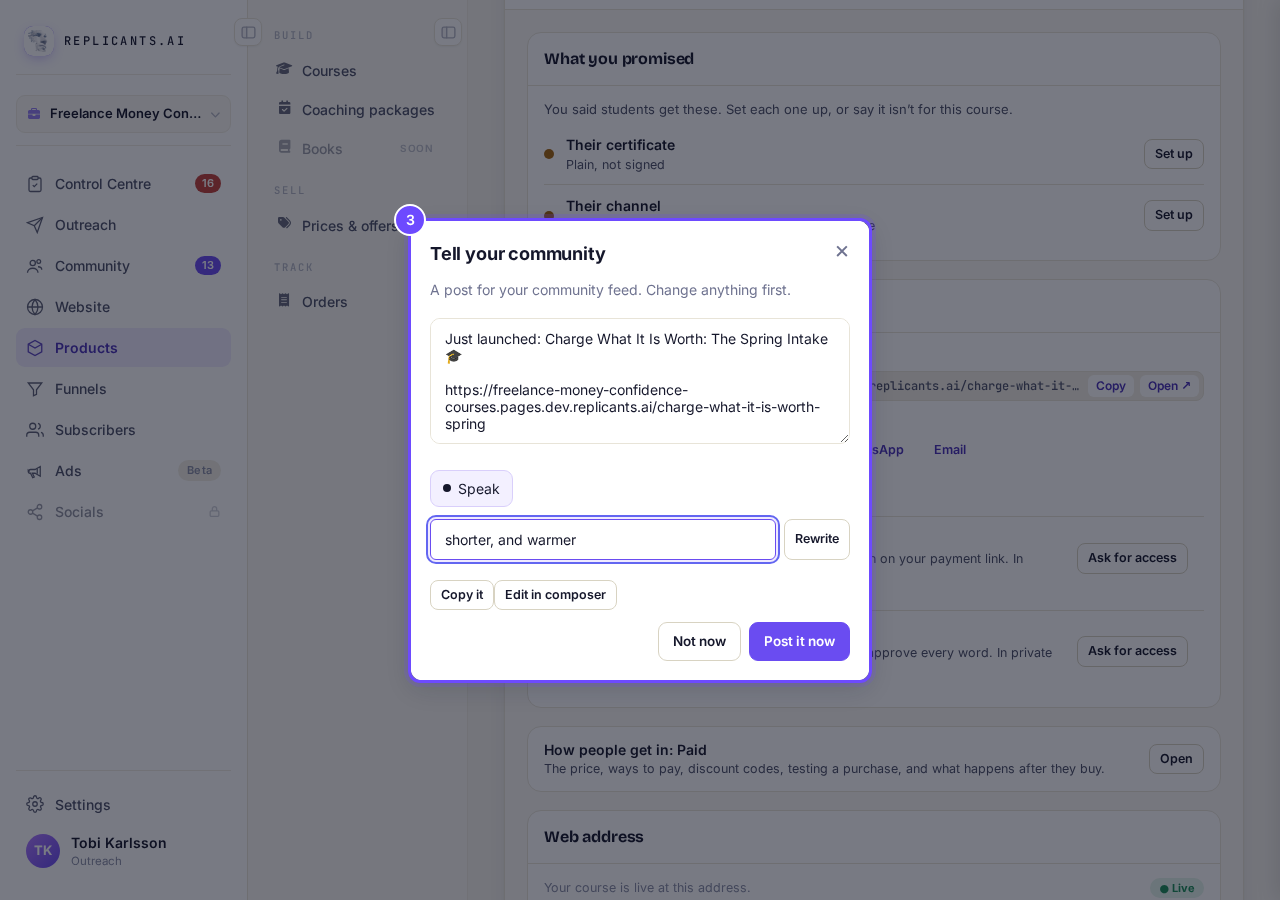Click the Socials share icon
This screenshot has height=900, width=1280.
click(x=35, y=512)
